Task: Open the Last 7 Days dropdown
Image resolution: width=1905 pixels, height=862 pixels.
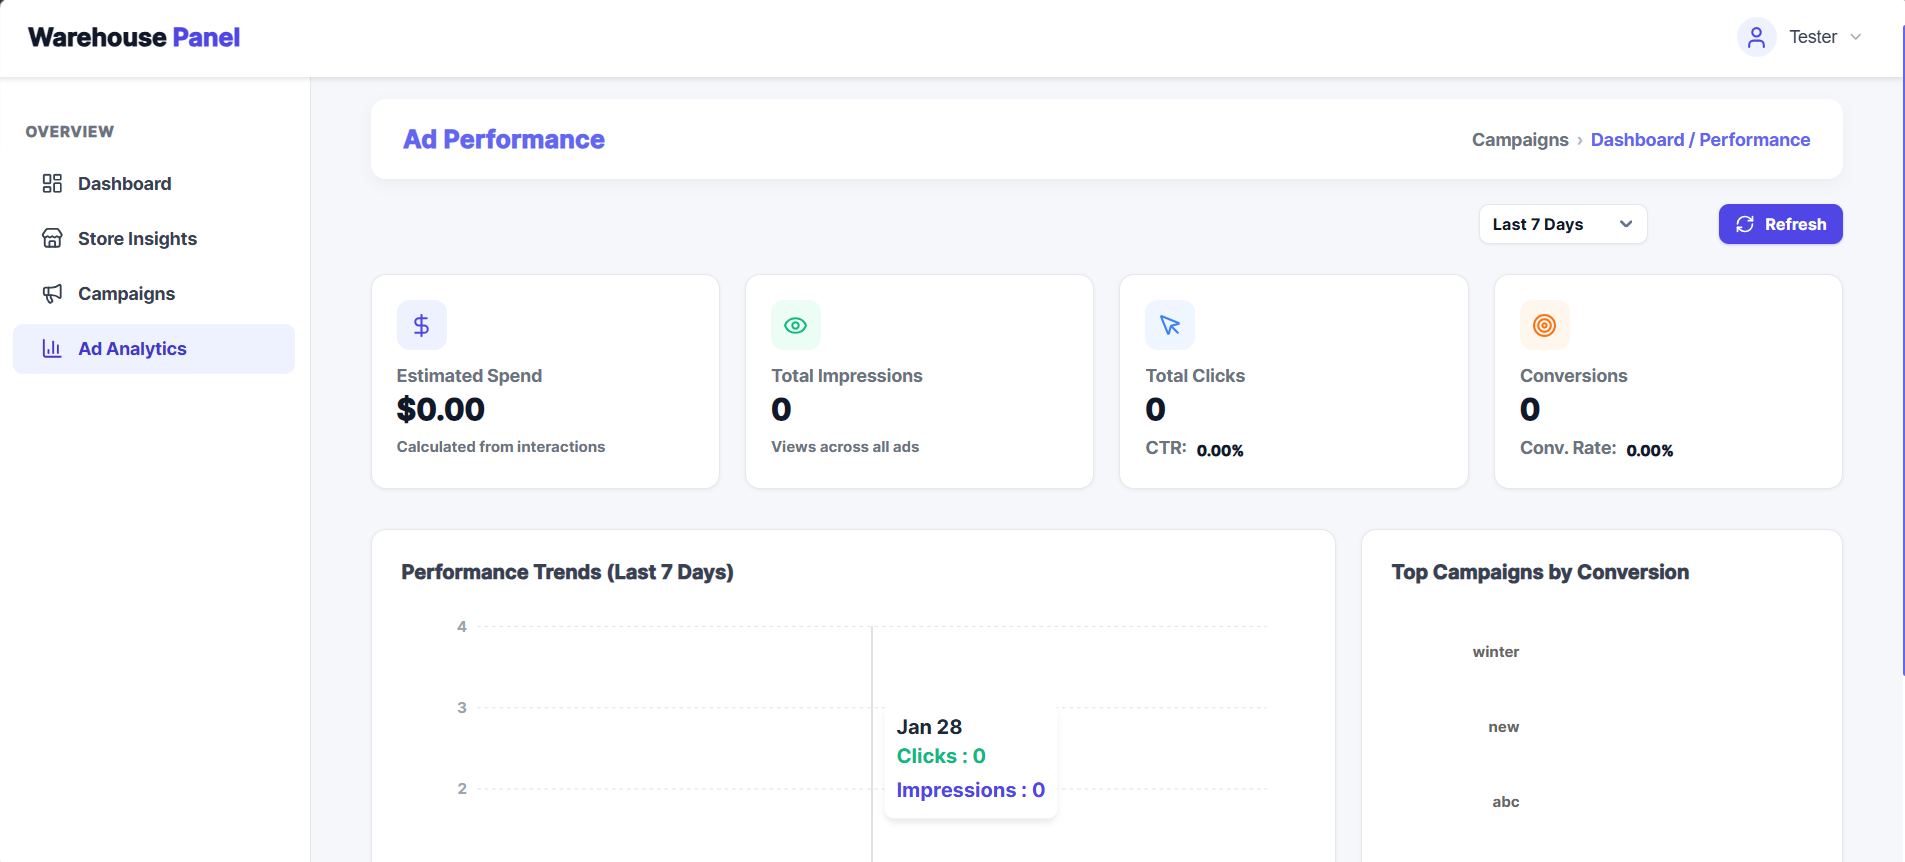Action: pyautogui.click(x=1562, y=224)
